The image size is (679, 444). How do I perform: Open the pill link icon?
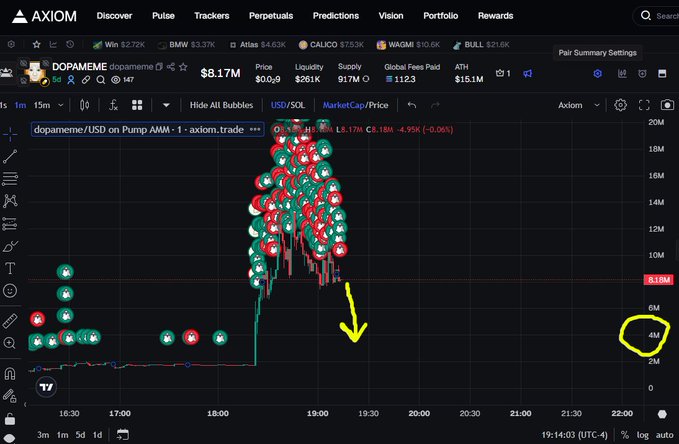(86, 80)
